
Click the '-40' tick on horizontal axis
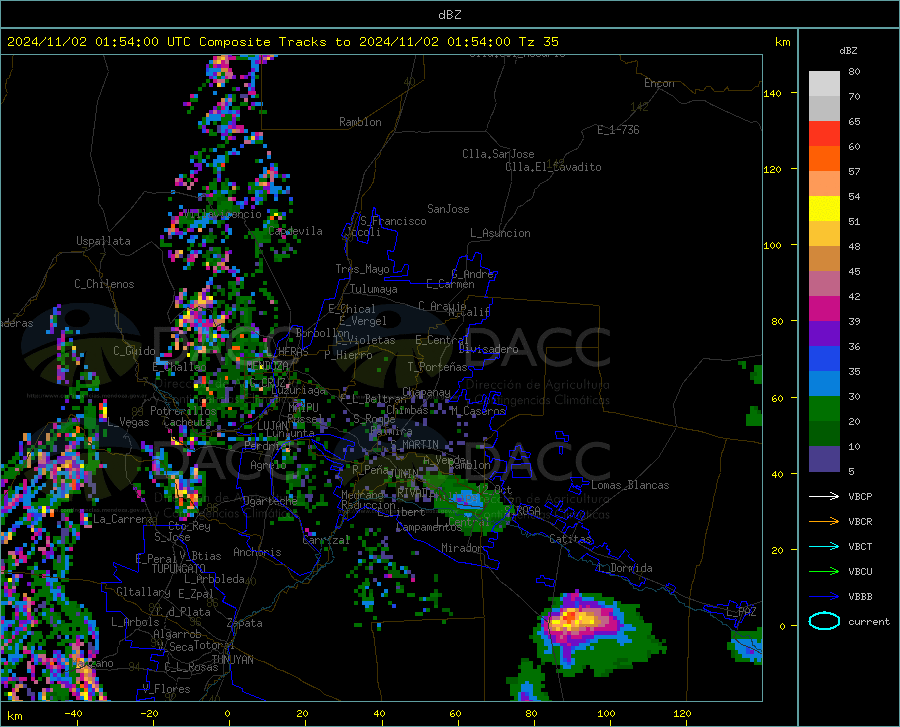click(73, 714)
